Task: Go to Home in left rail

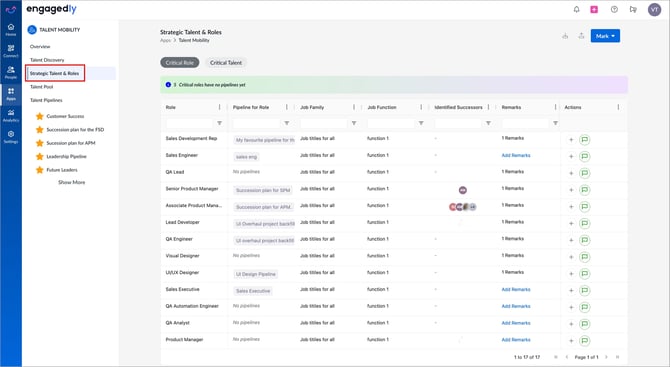Action: tap(11, 30)
